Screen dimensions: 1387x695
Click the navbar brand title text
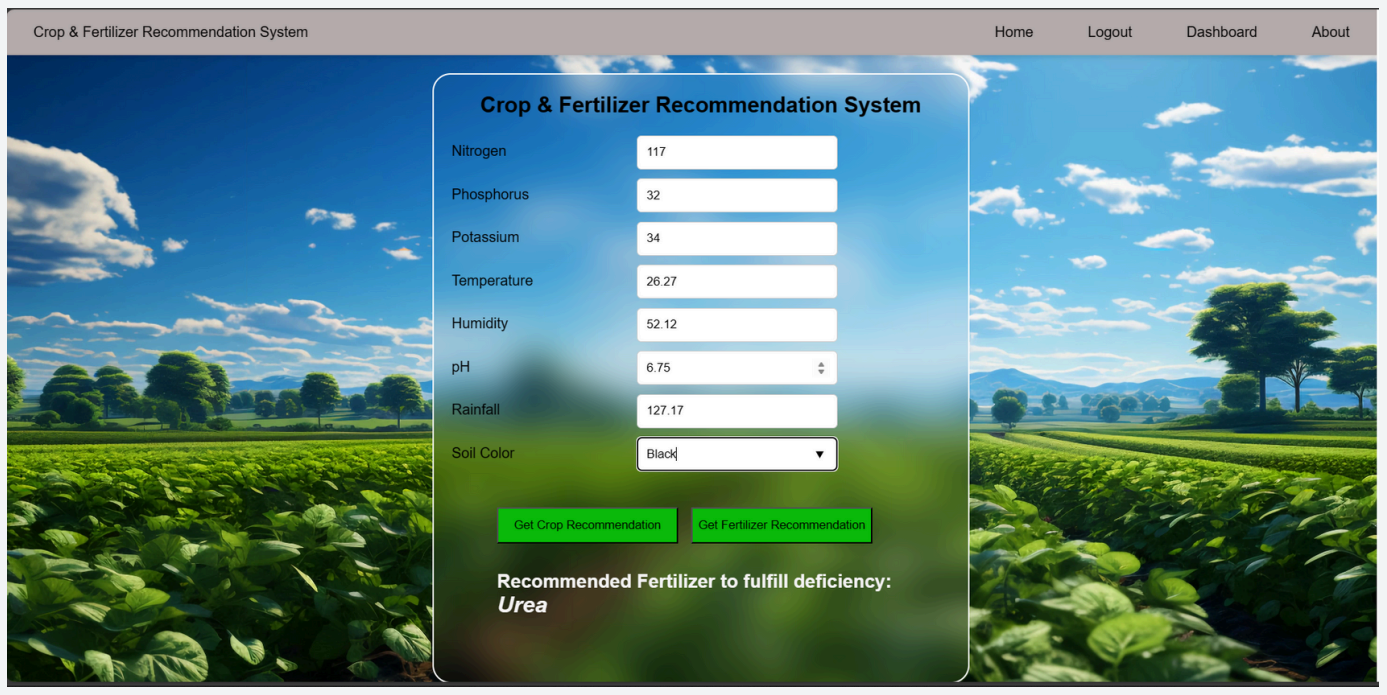170,32
